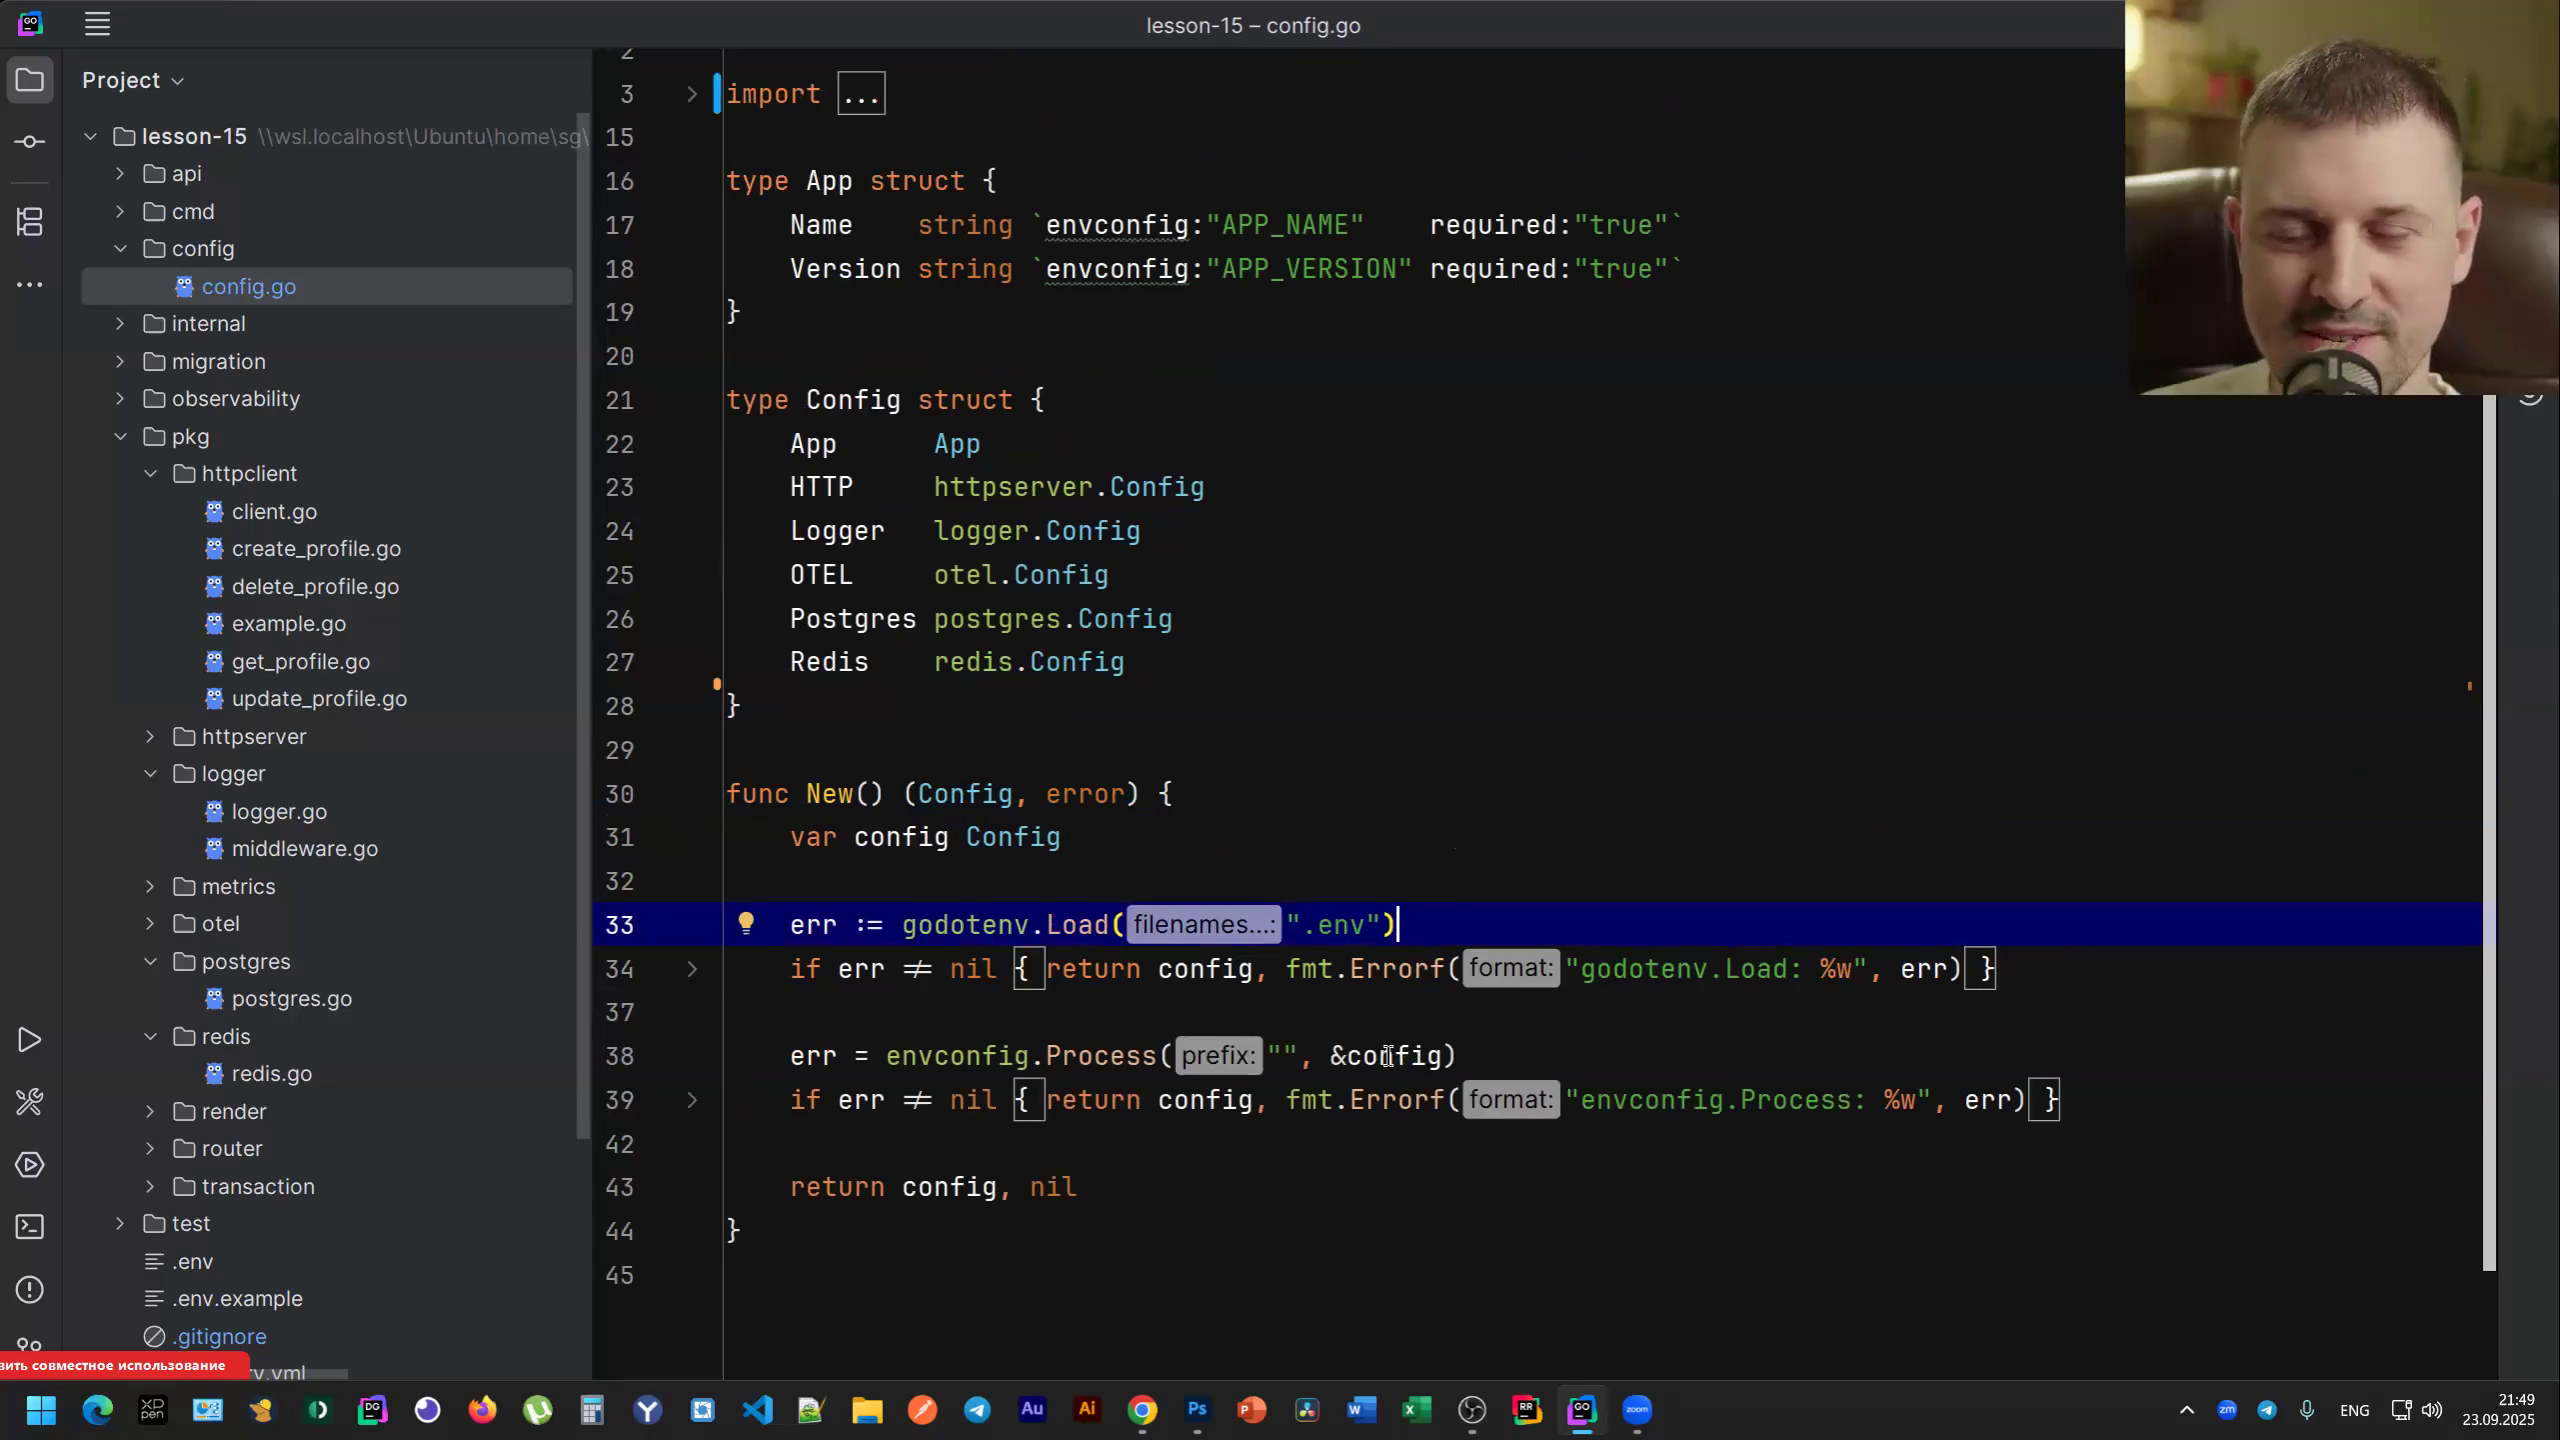Viewport: 2560px width, 1440px height.
Task: Open the Build hammer tool window
Action: point(30,1102)
